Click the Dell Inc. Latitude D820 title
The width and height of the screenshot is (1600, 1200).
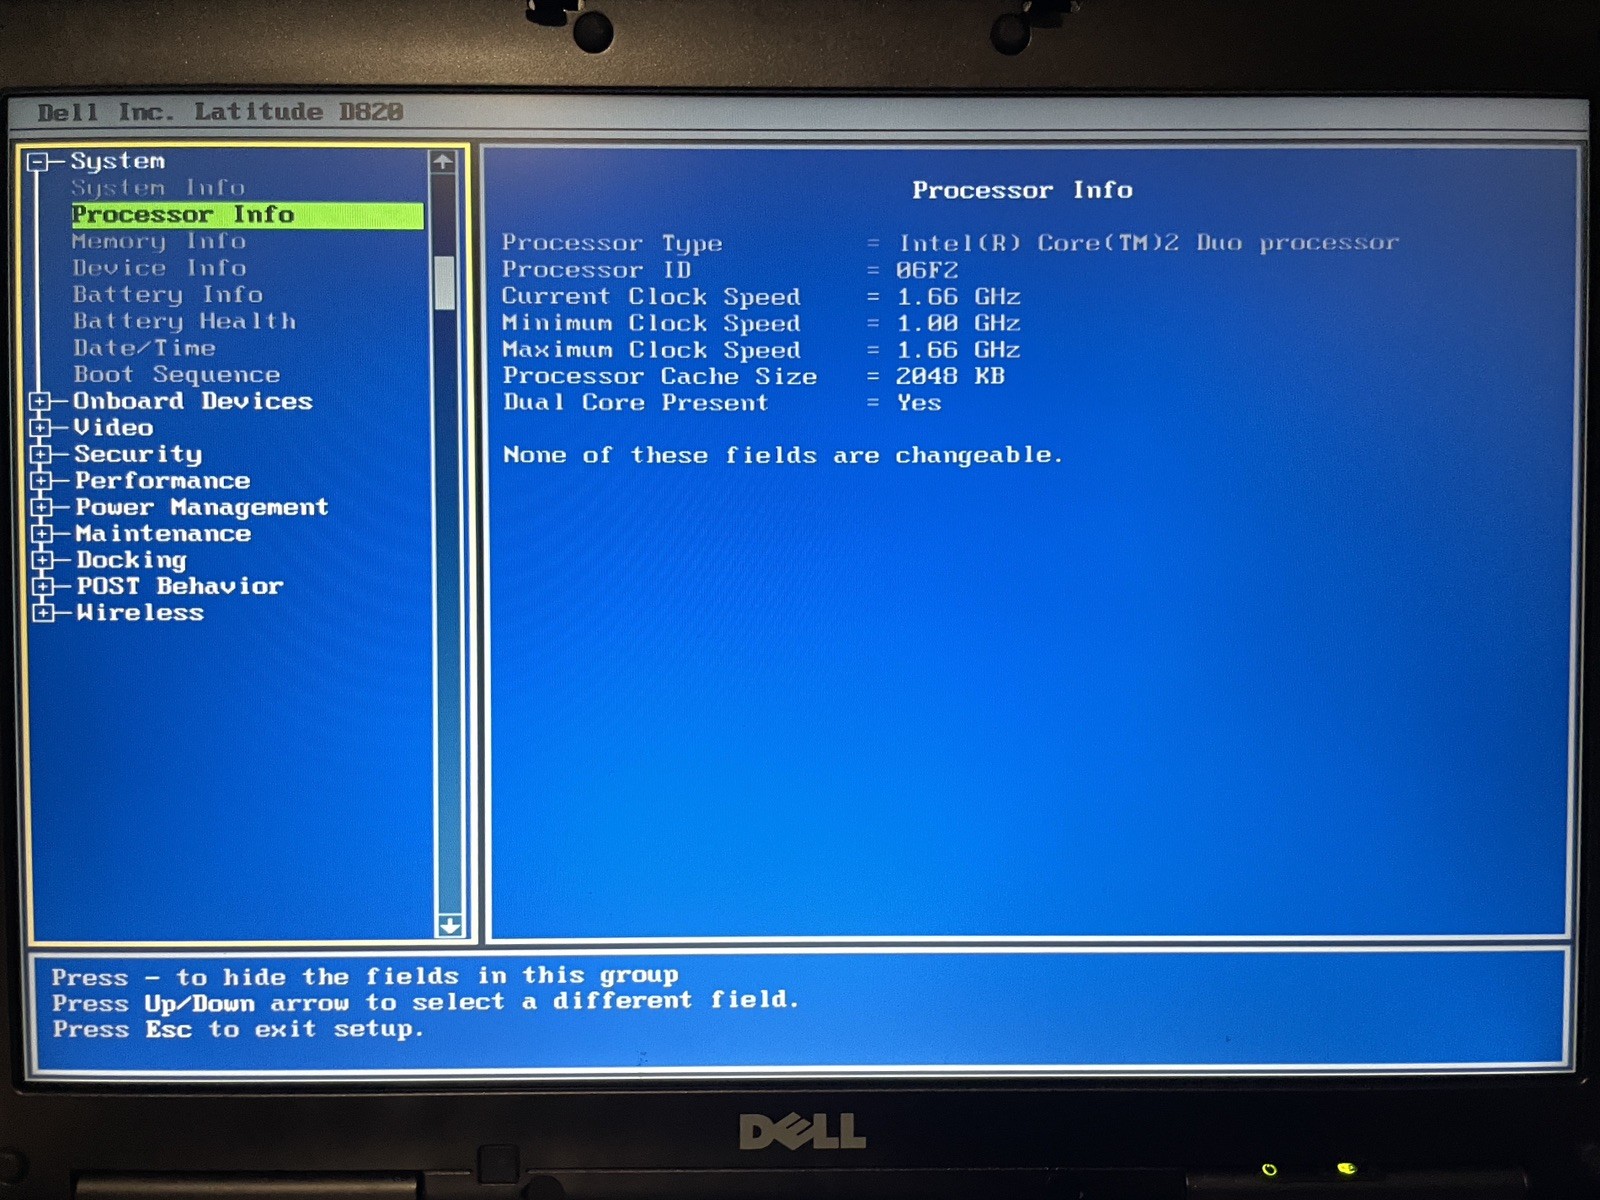click(x=220, y=112)
